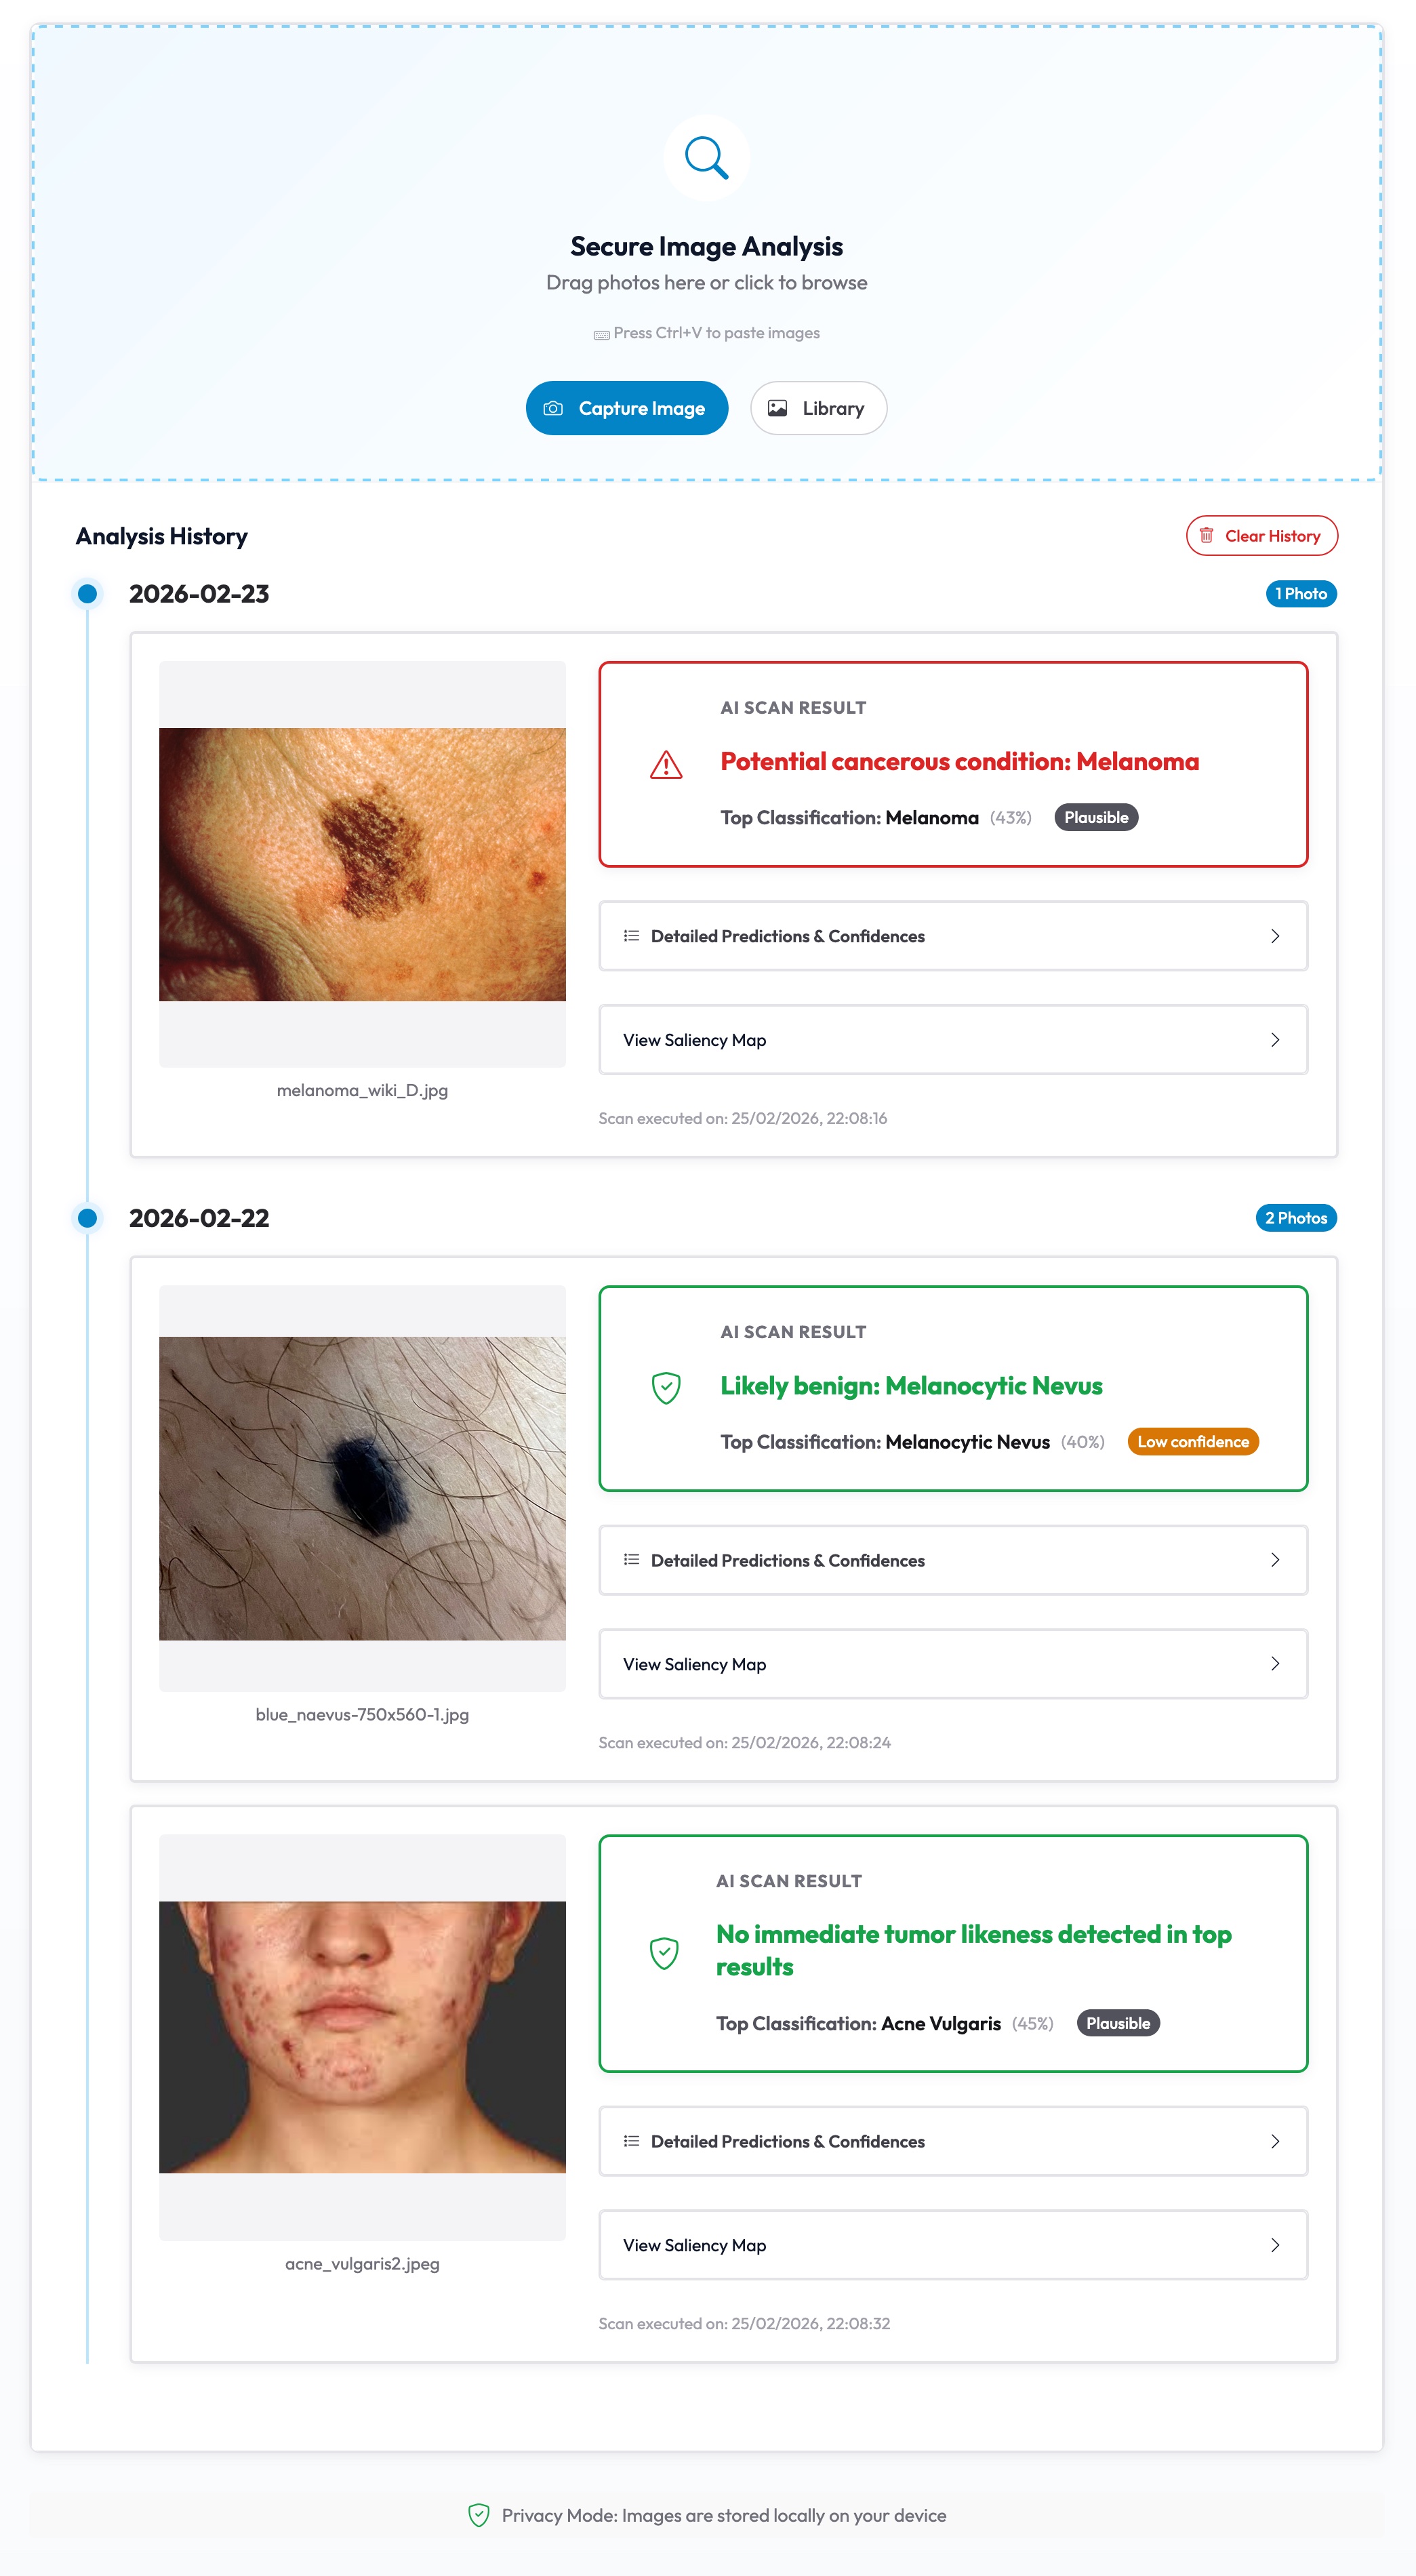Open View Saliency Map for blue naevus scan

pos(953,1664)
